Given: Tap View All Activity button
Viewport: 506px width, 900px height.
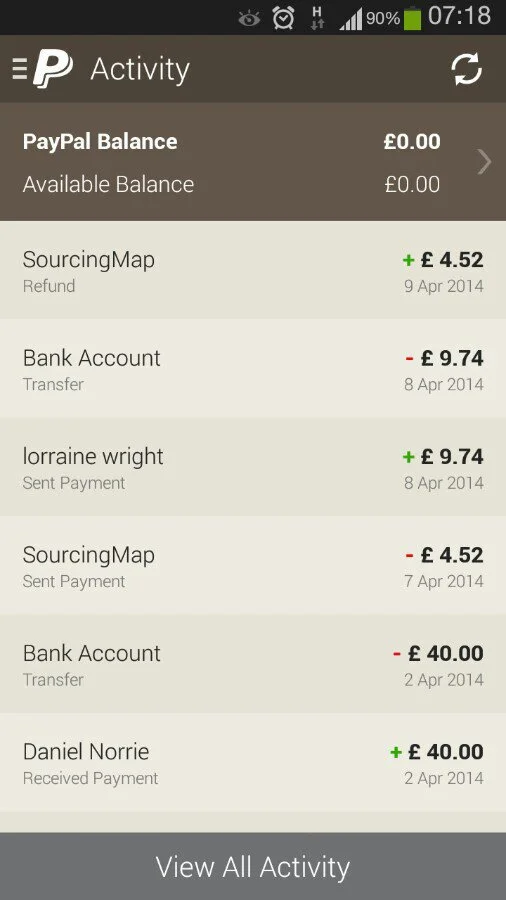Looking at the screenshot, I should pos(253,866).
